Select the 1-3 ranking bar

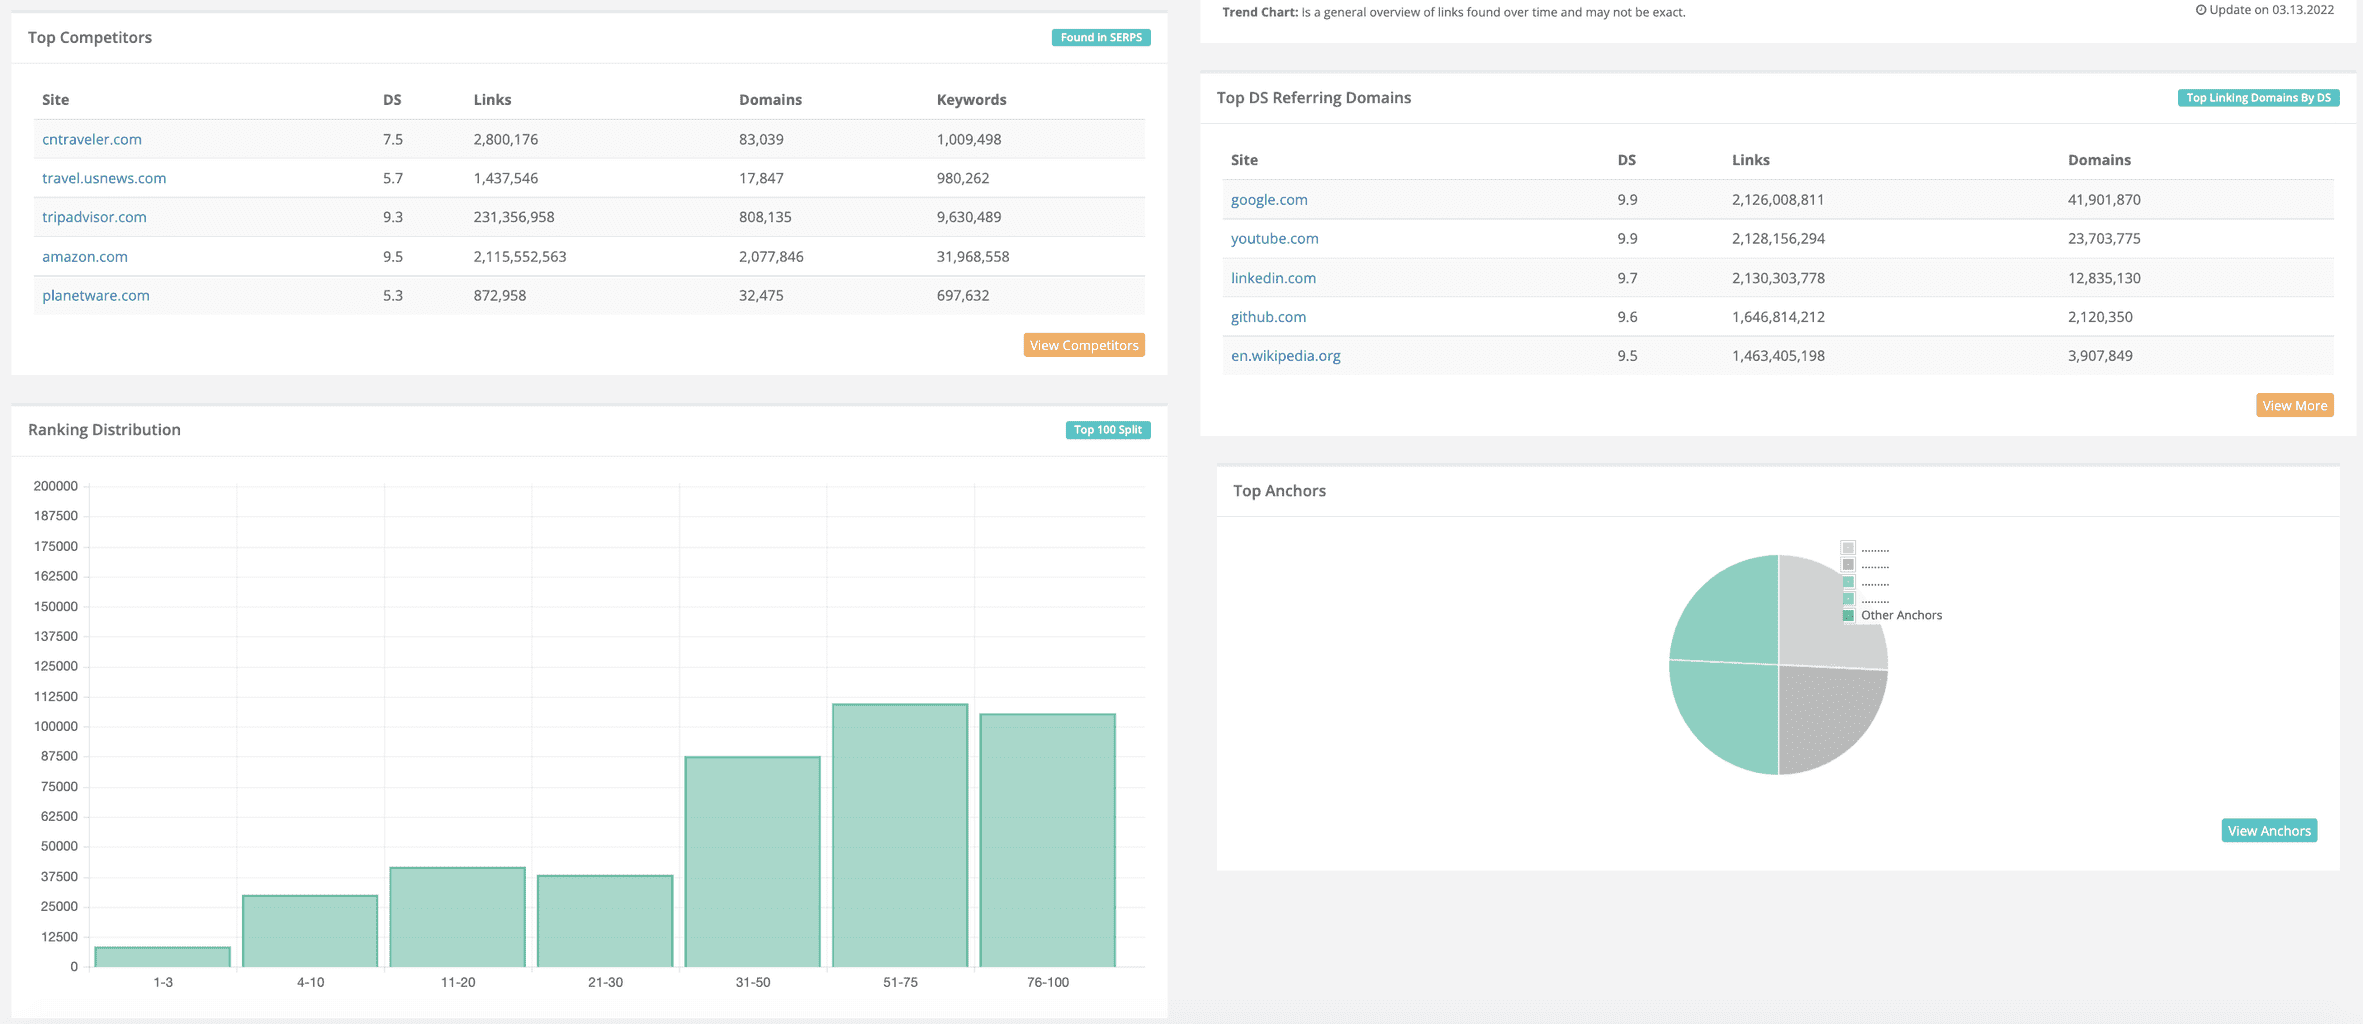point(163,957)
